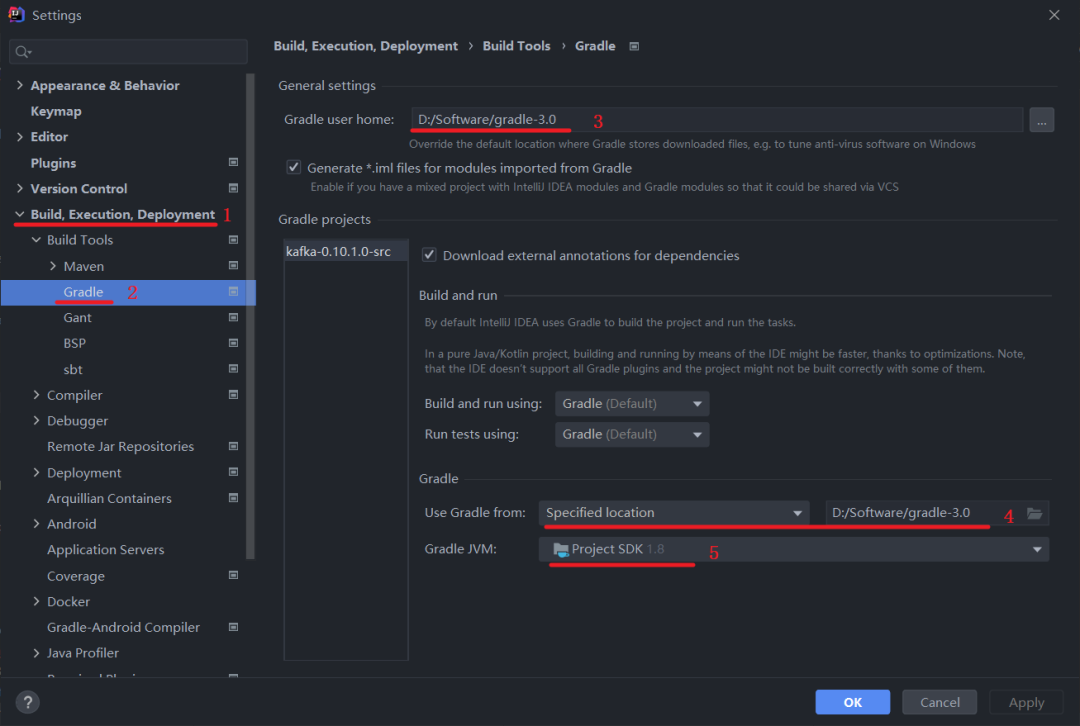
Task: Expand the Debugger settings node
Action: coord(37,420)
